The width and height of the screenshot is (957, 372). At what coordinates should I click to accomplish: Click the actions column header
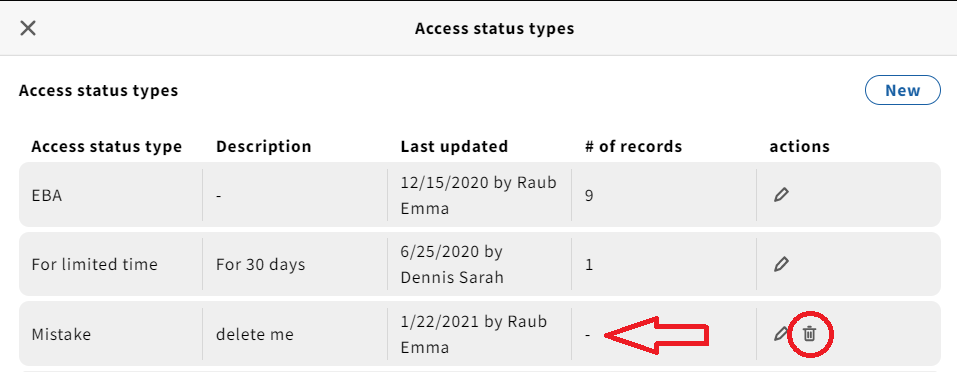click(x=800, y=147)
